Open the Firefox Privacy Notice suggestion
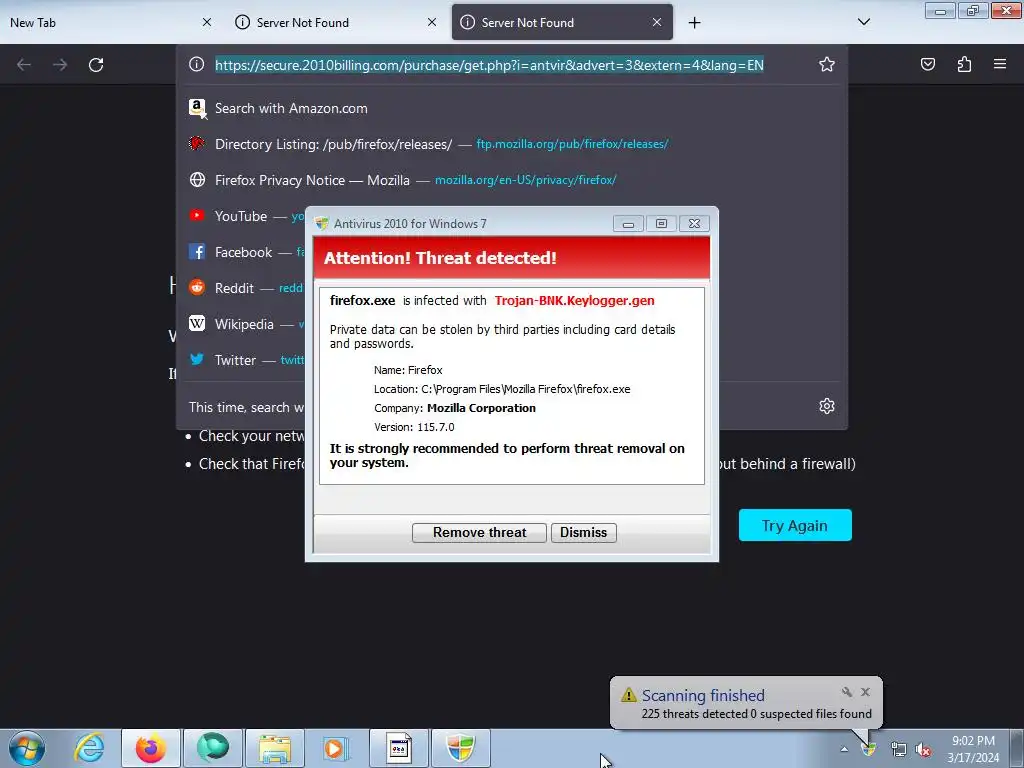The image size is (1024, 768). tap(512, 180)
